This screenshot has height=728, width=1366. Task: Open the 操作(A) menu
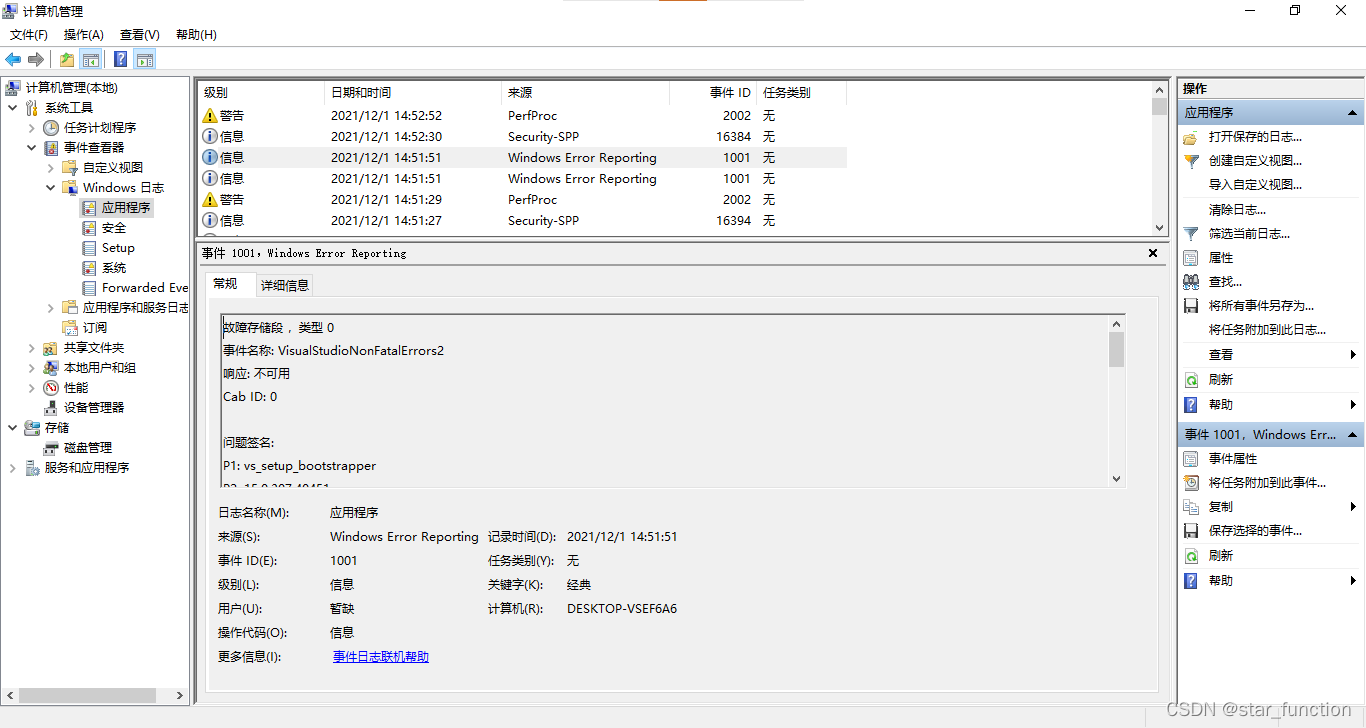point(84,35)
